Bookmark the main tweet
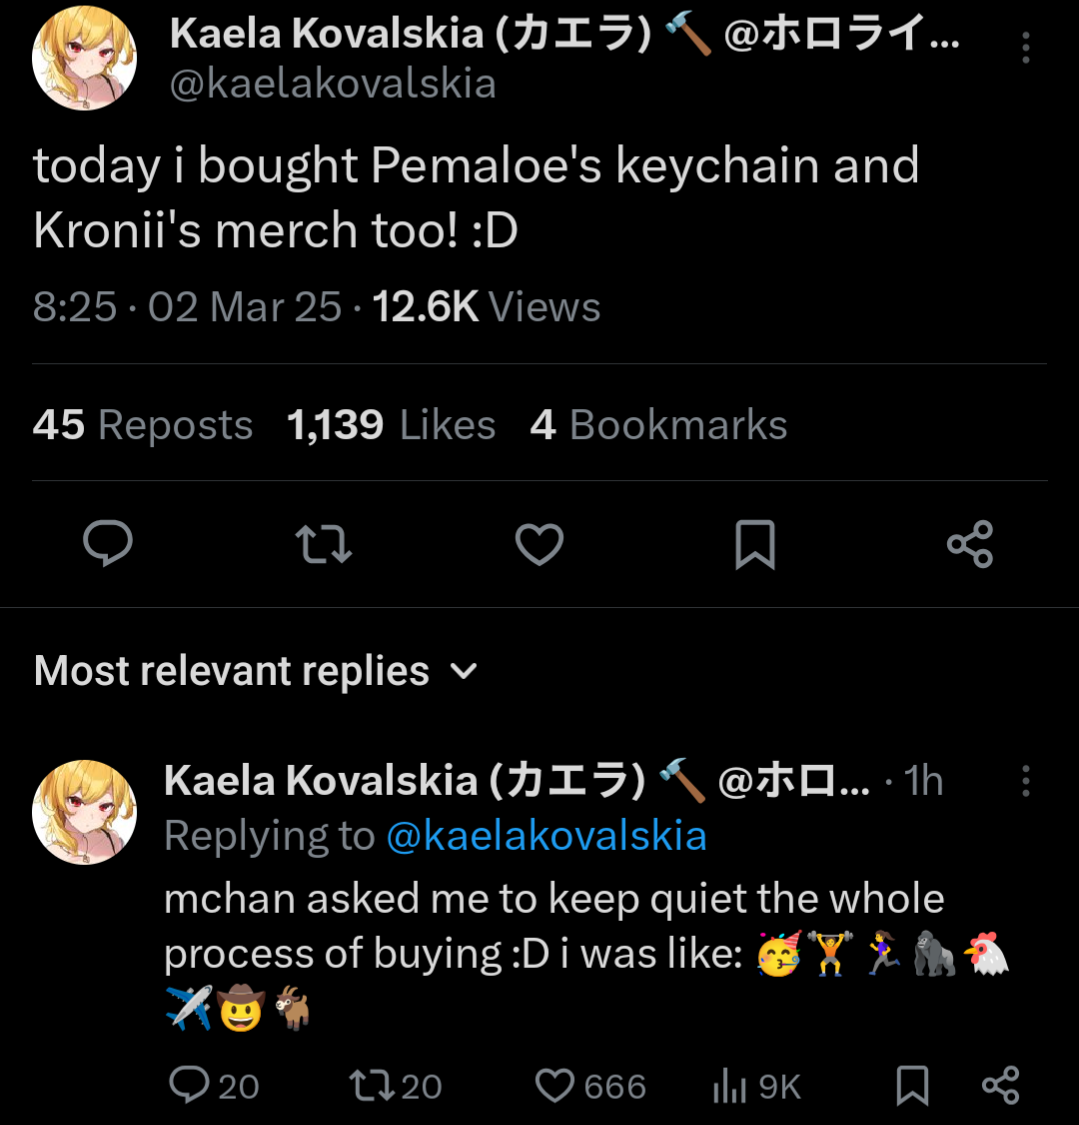This screenshot has width=1079, height=1125. (x=755, y=544)
